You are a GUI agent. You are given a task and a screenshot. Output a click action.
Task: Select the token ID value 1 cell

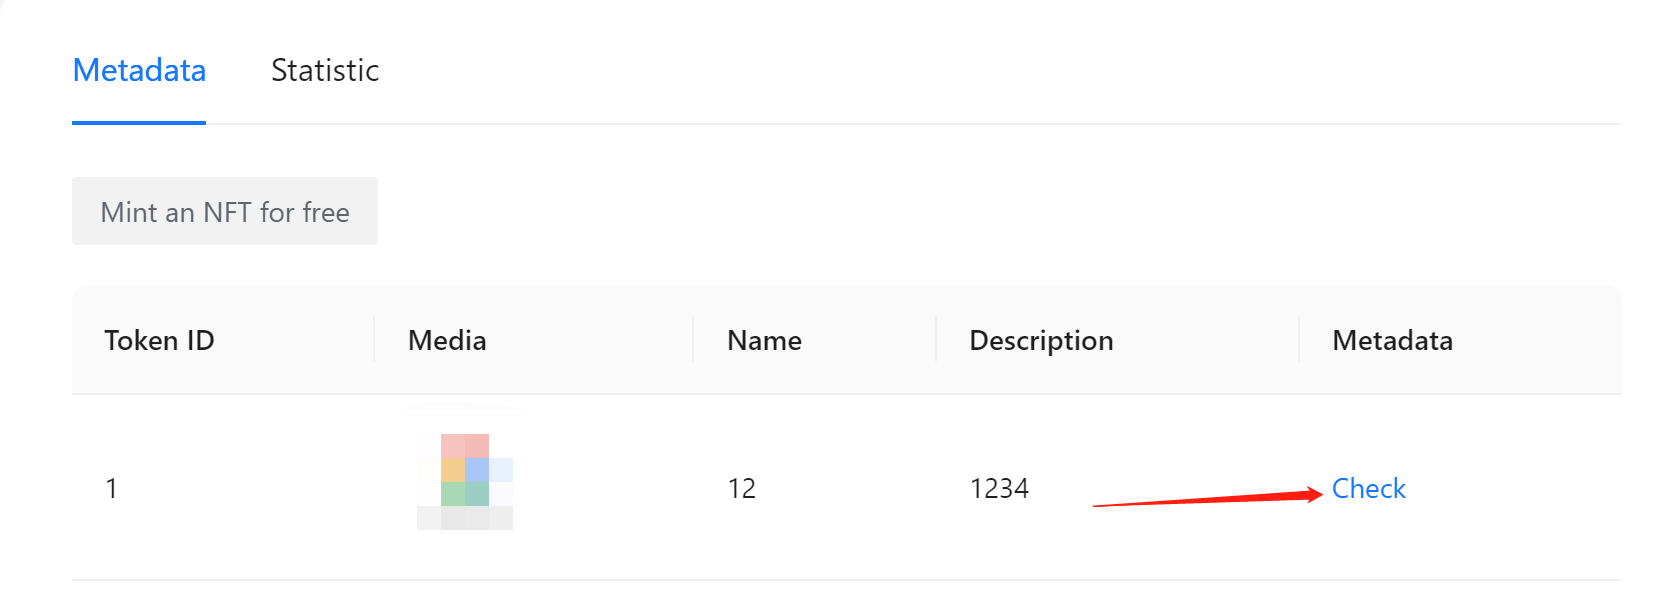tap(111, 488)
